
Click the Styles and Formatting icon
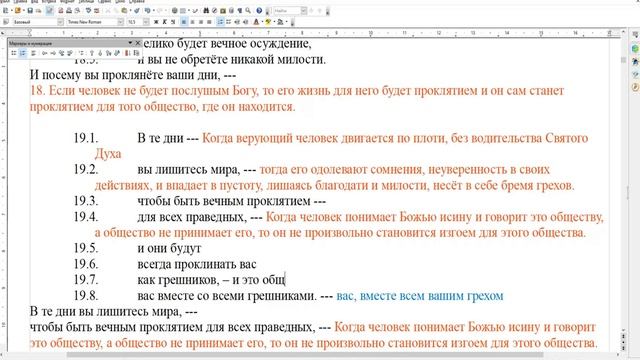pos(6,22)
